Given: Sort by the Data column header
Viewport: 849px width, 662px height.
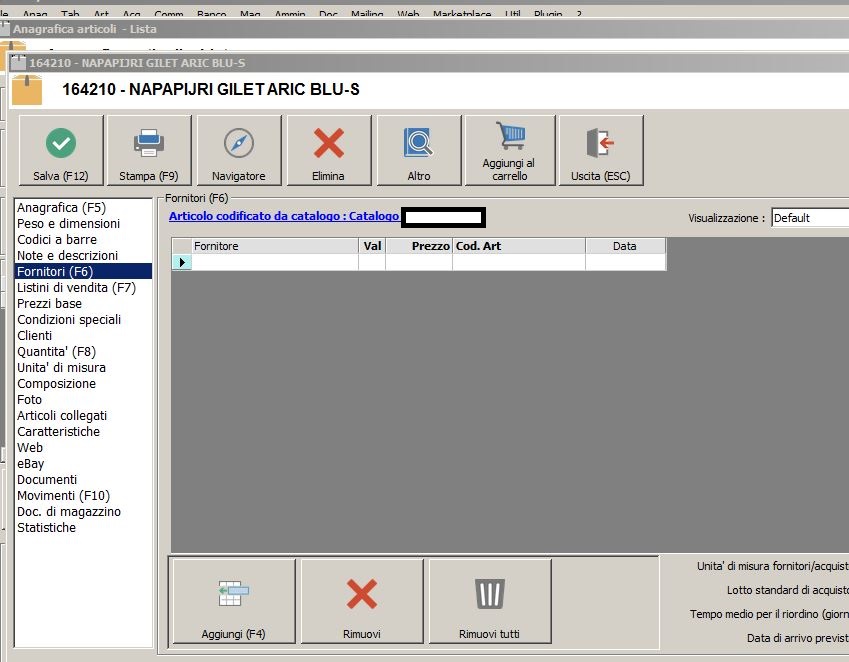Looking at the screenshot, I should tap(625, 246).
